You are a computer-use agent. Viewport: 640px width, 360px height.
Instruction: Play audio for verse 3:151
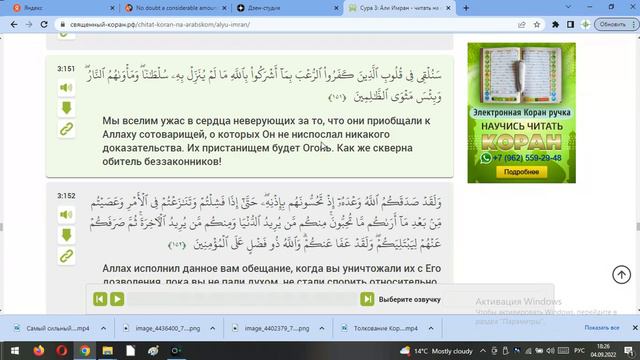tap(66, 88)
